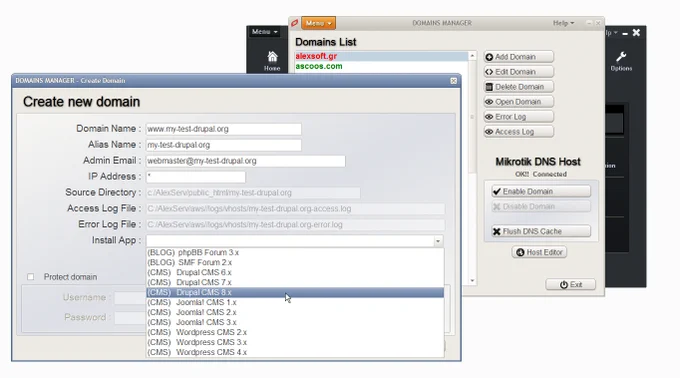
Task: Select Wordpress CMS 4.x option
Action: (295, 352)
